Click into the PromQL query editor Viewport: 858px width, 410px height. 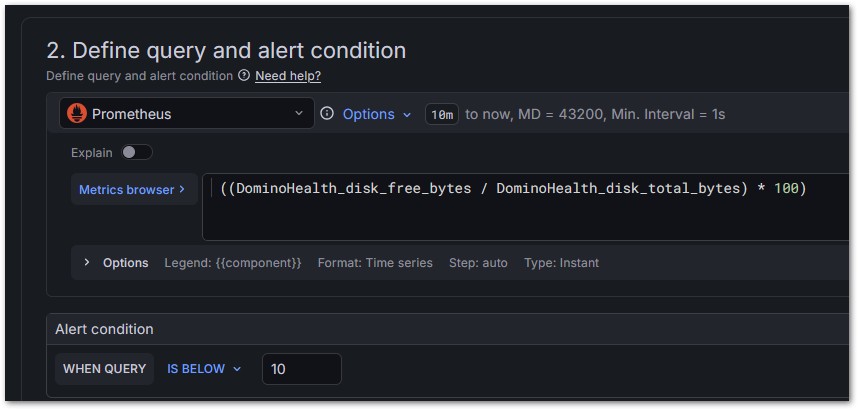tap(525, 207)
